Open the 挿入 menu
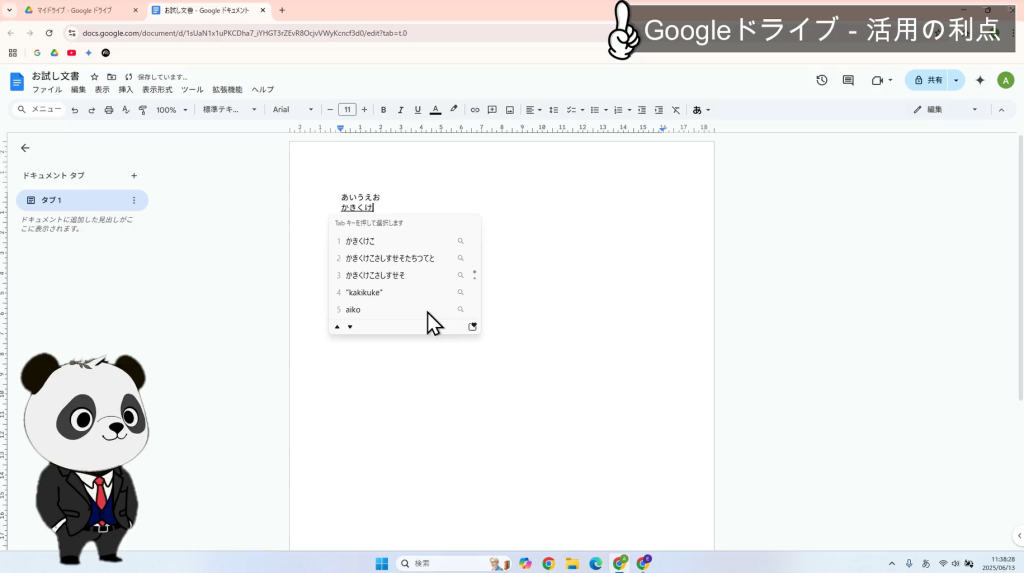1024x573 pixels. pos(125,90)
